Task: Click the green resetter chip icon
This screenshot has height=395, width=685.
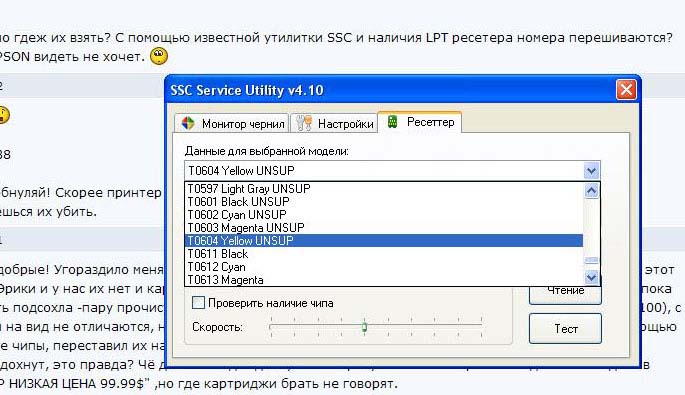Action: 392,122
